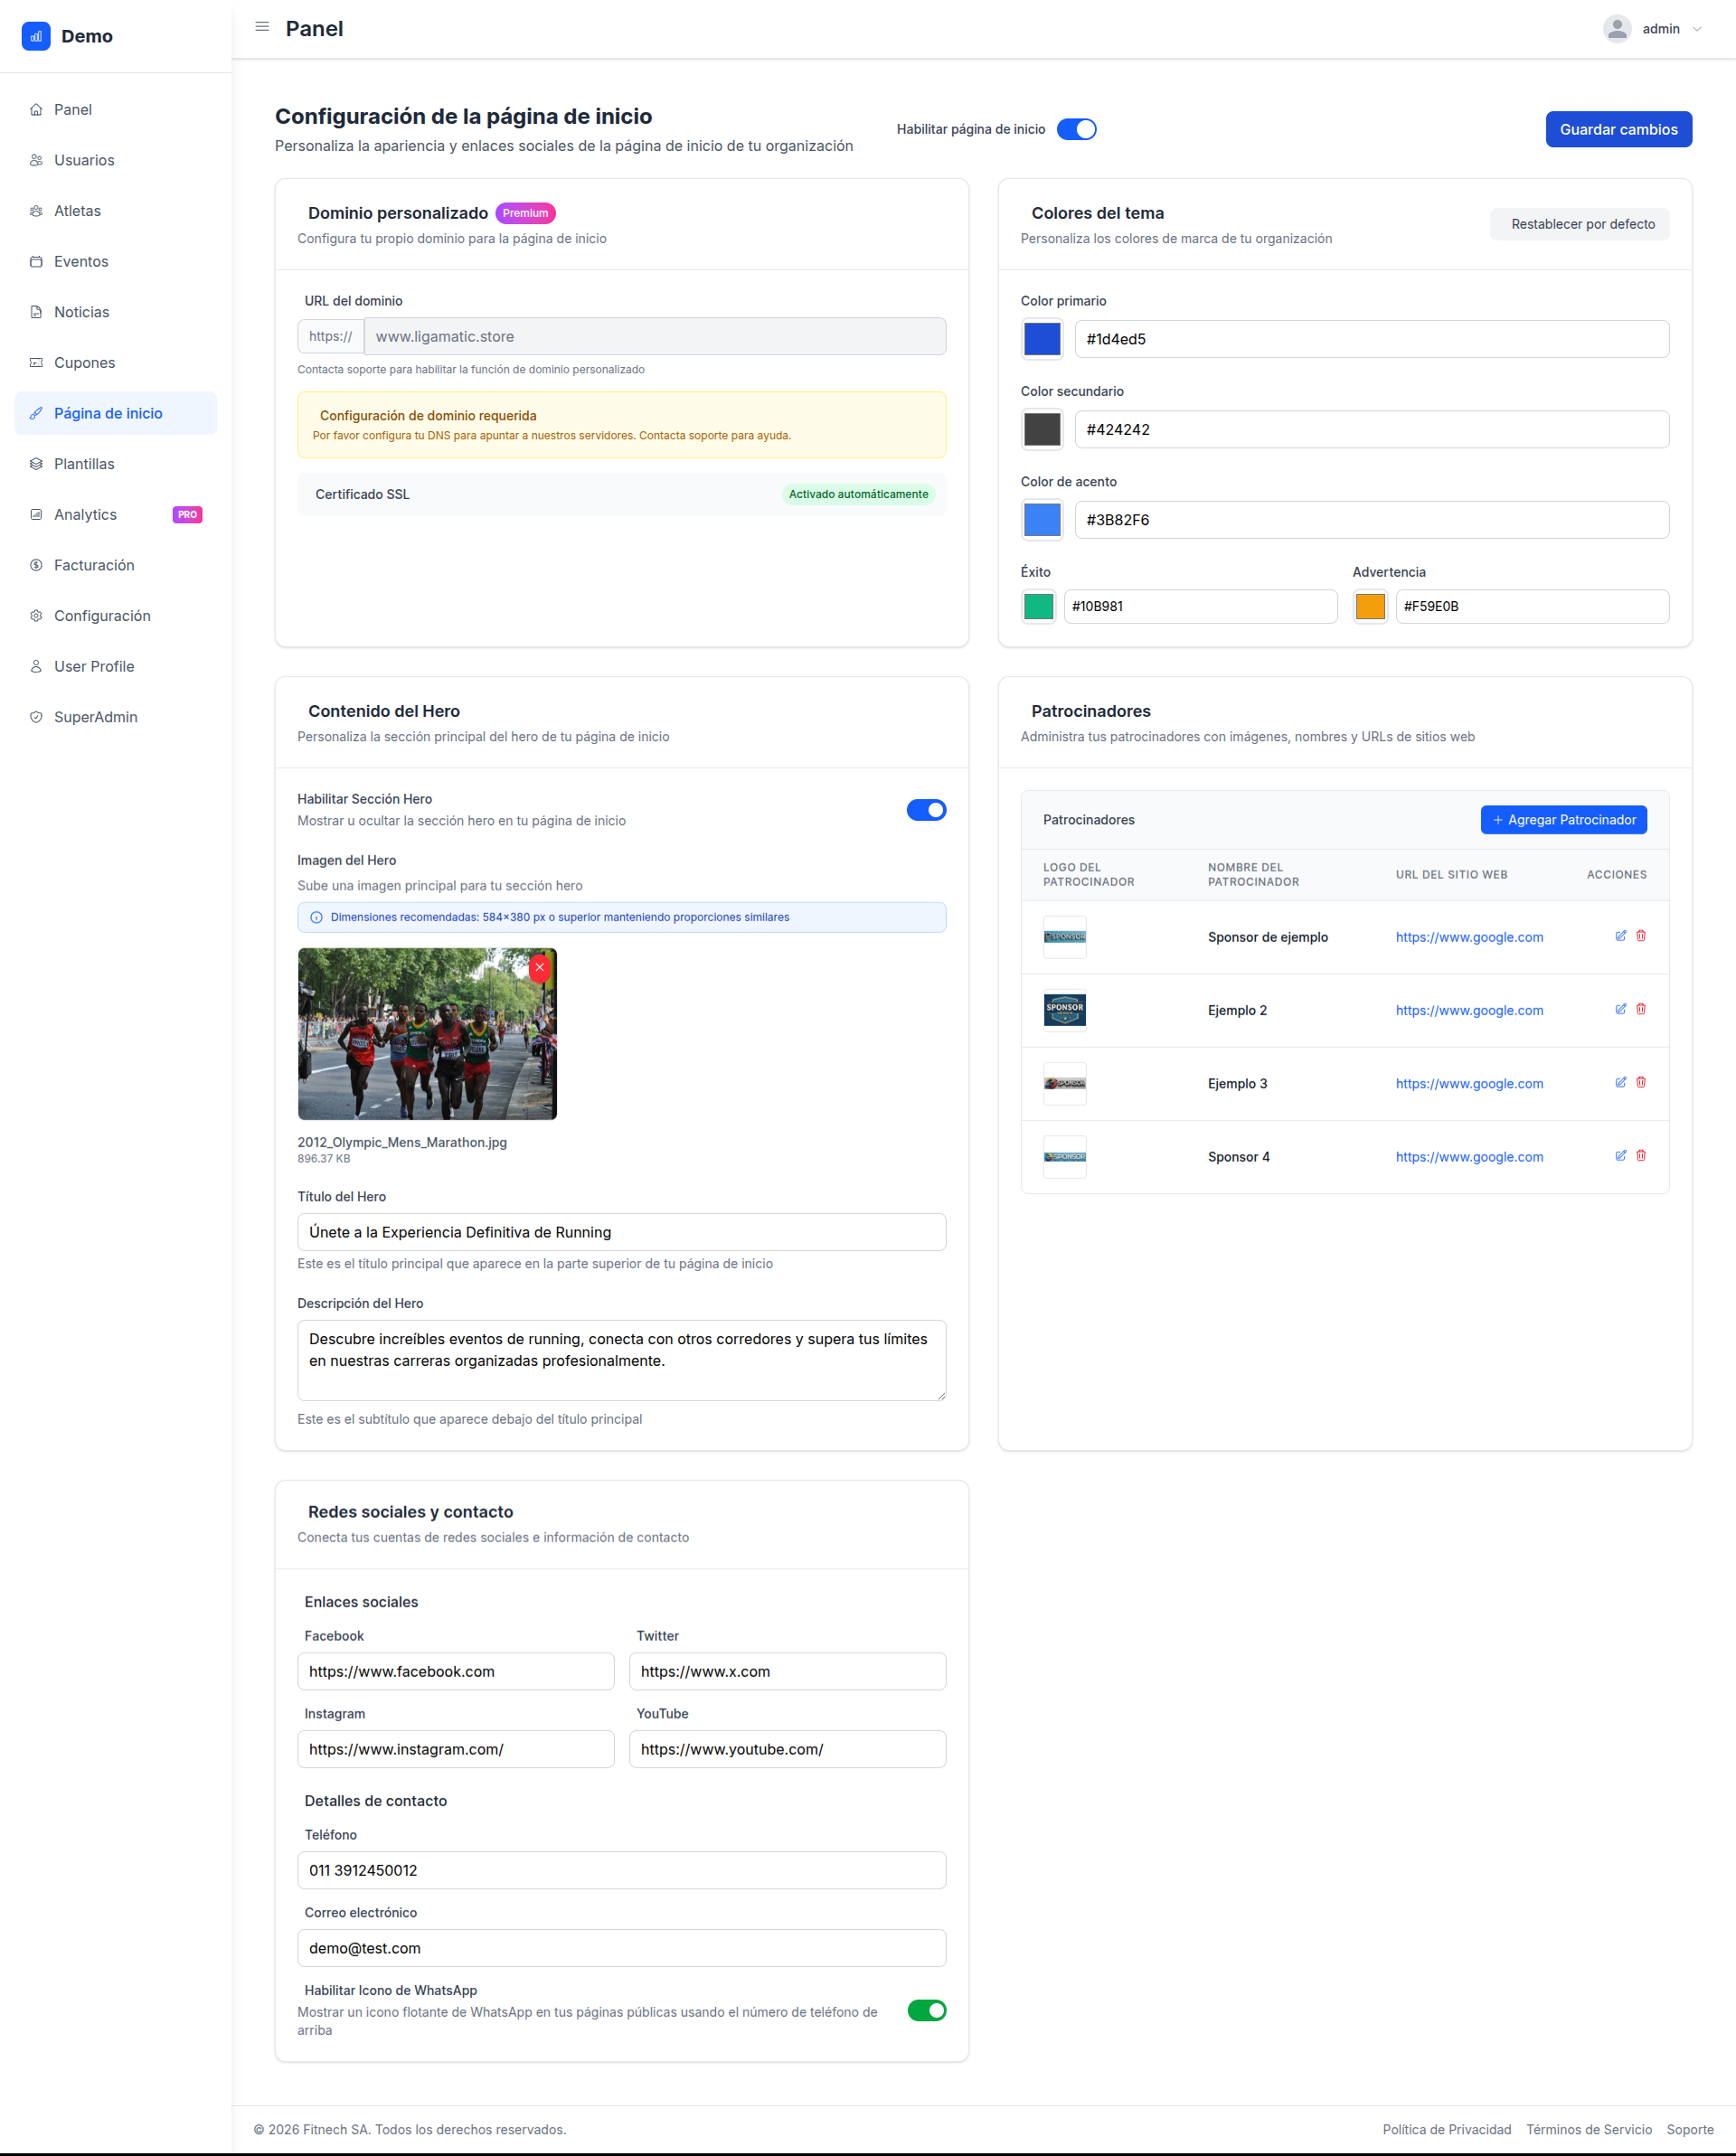Open Analytics PRO in the sidebar

[x=86, y=514]
